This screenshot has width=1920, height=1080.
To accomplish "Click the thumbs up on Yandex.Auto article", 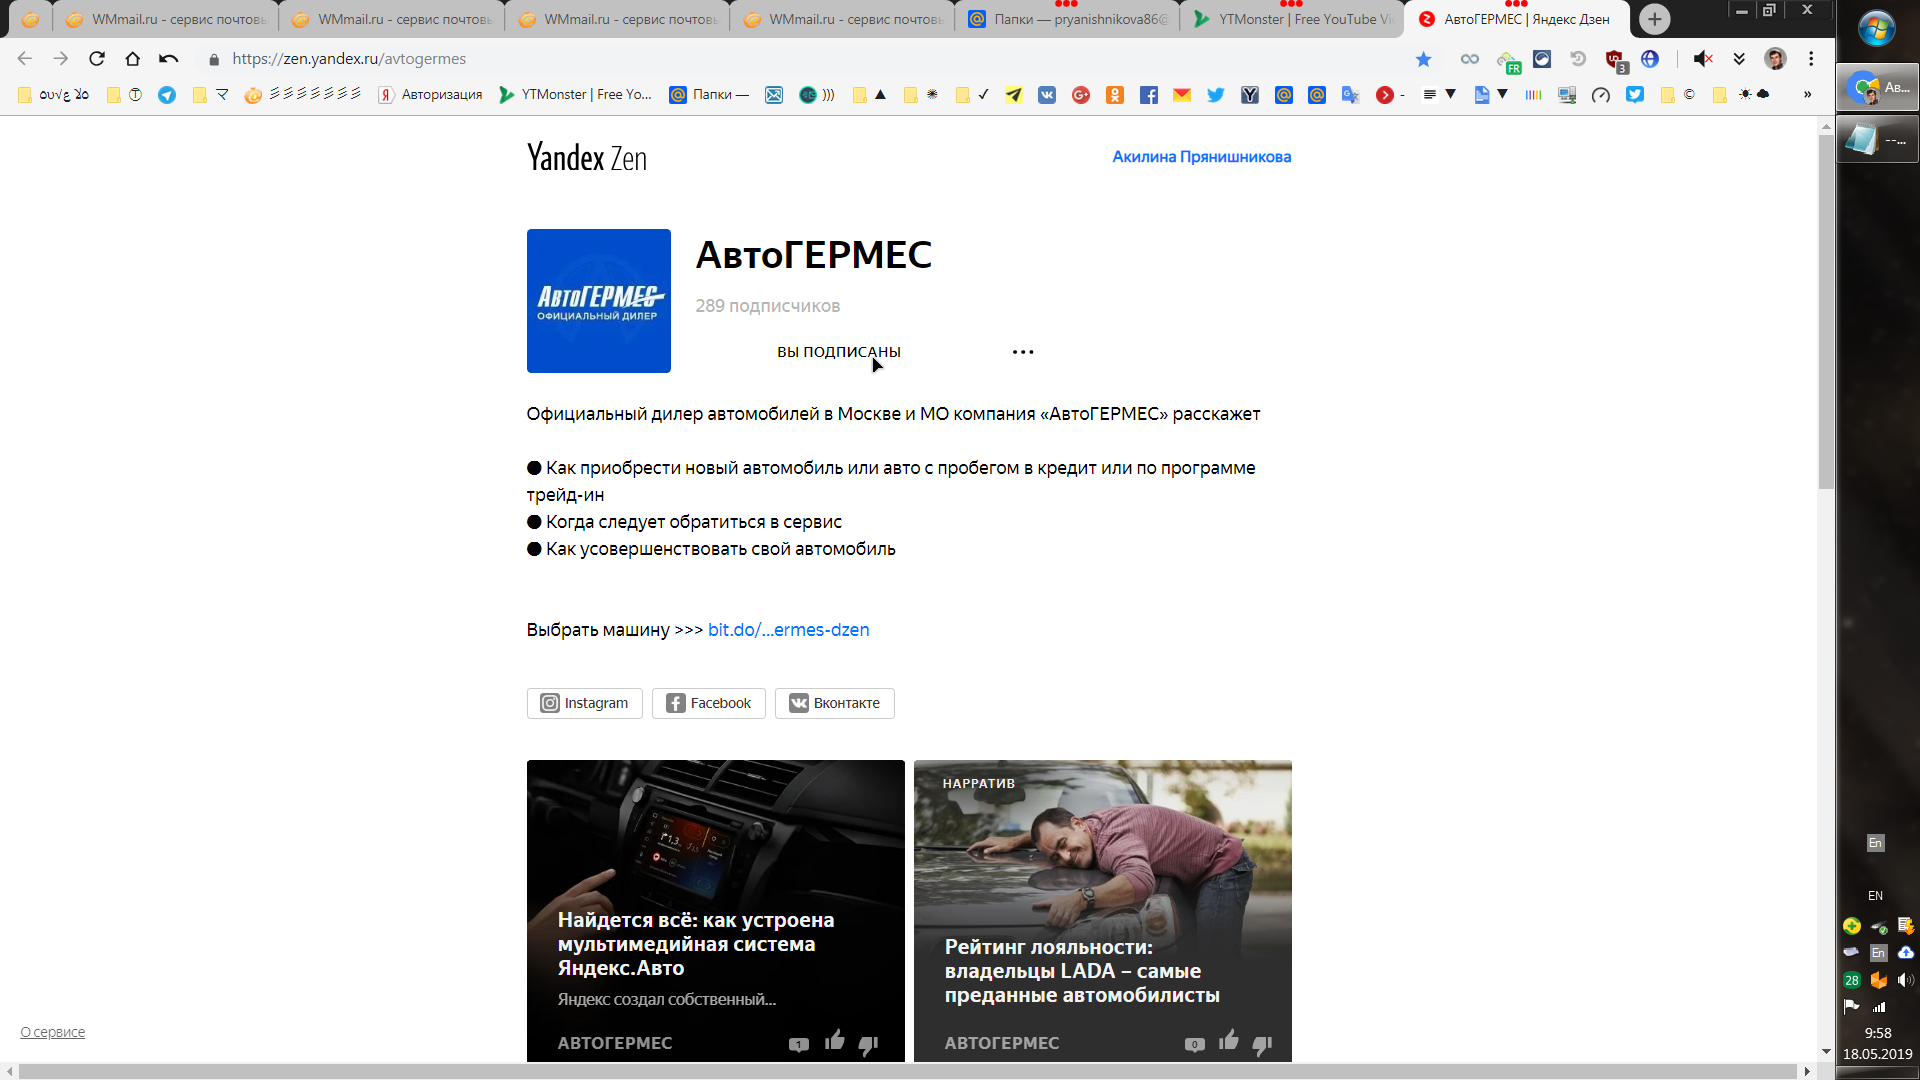I will 835,1041.
